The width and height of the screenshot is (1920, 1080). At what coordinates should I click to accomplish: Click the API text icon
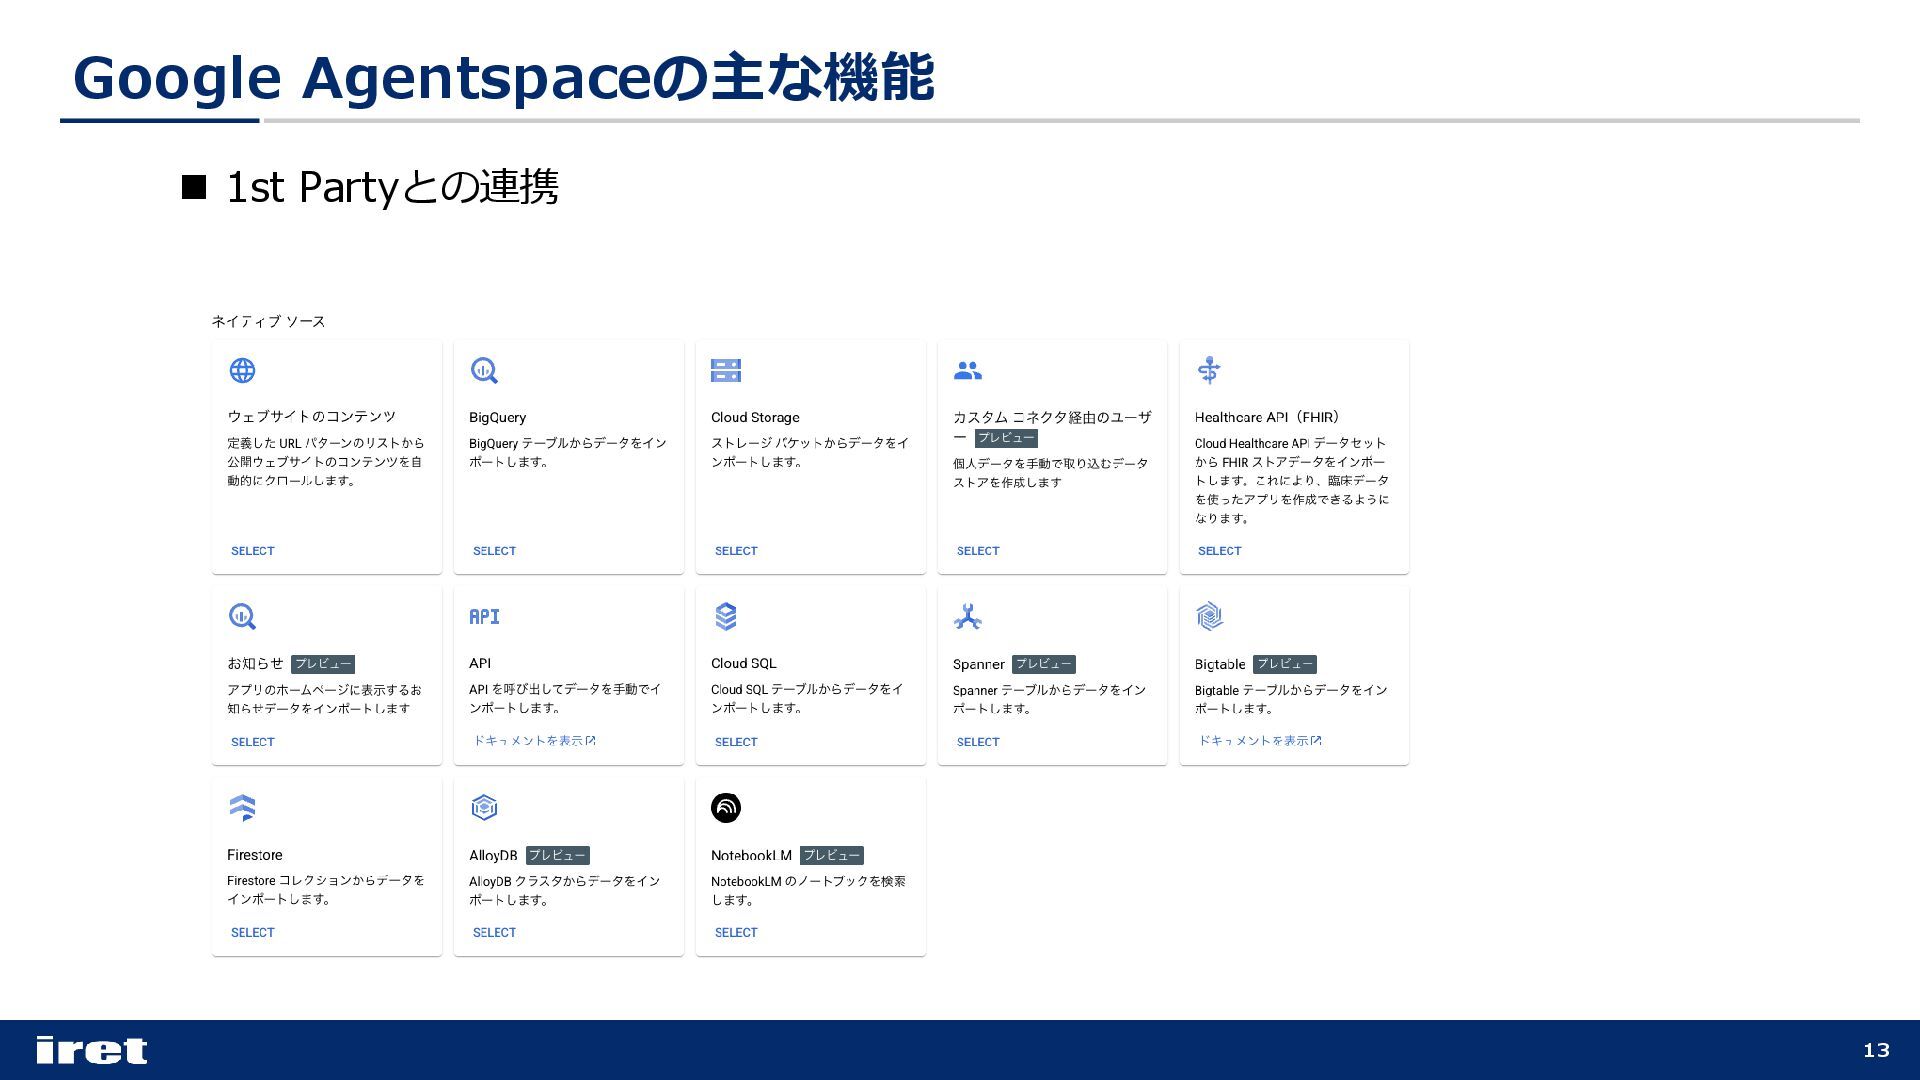coord(484,616)
